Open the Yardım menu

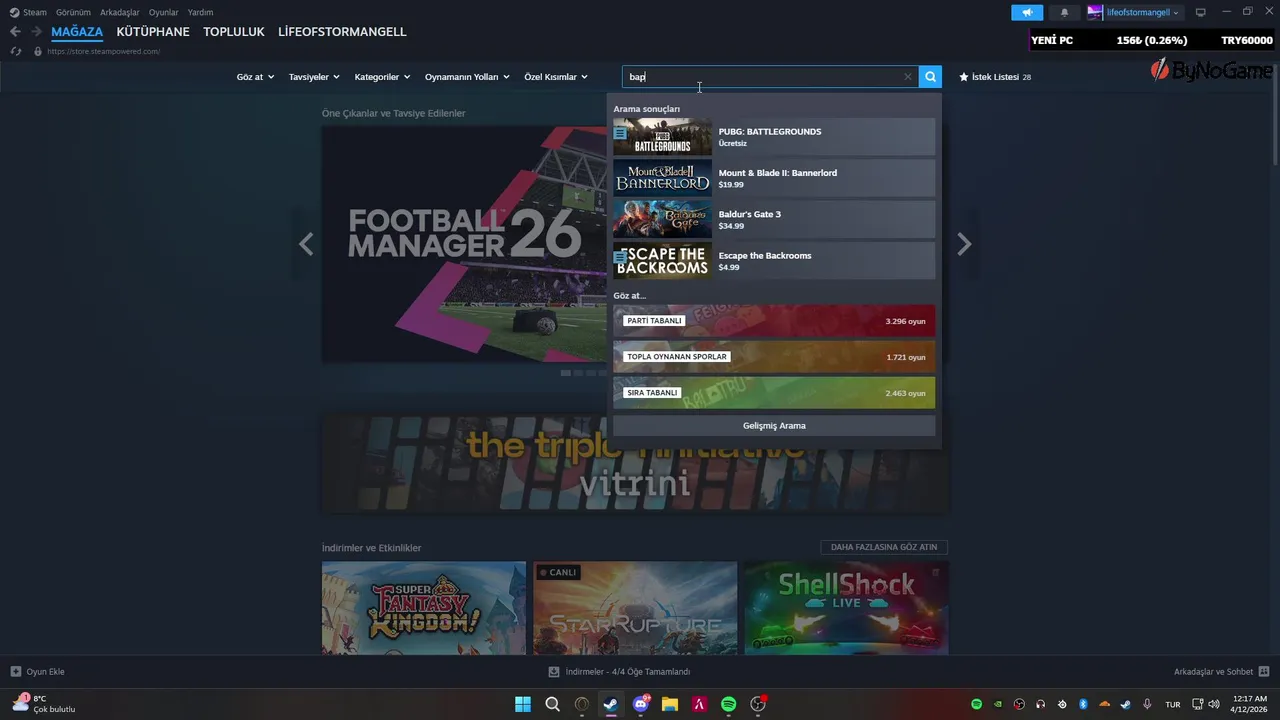[x=200, y=12]
